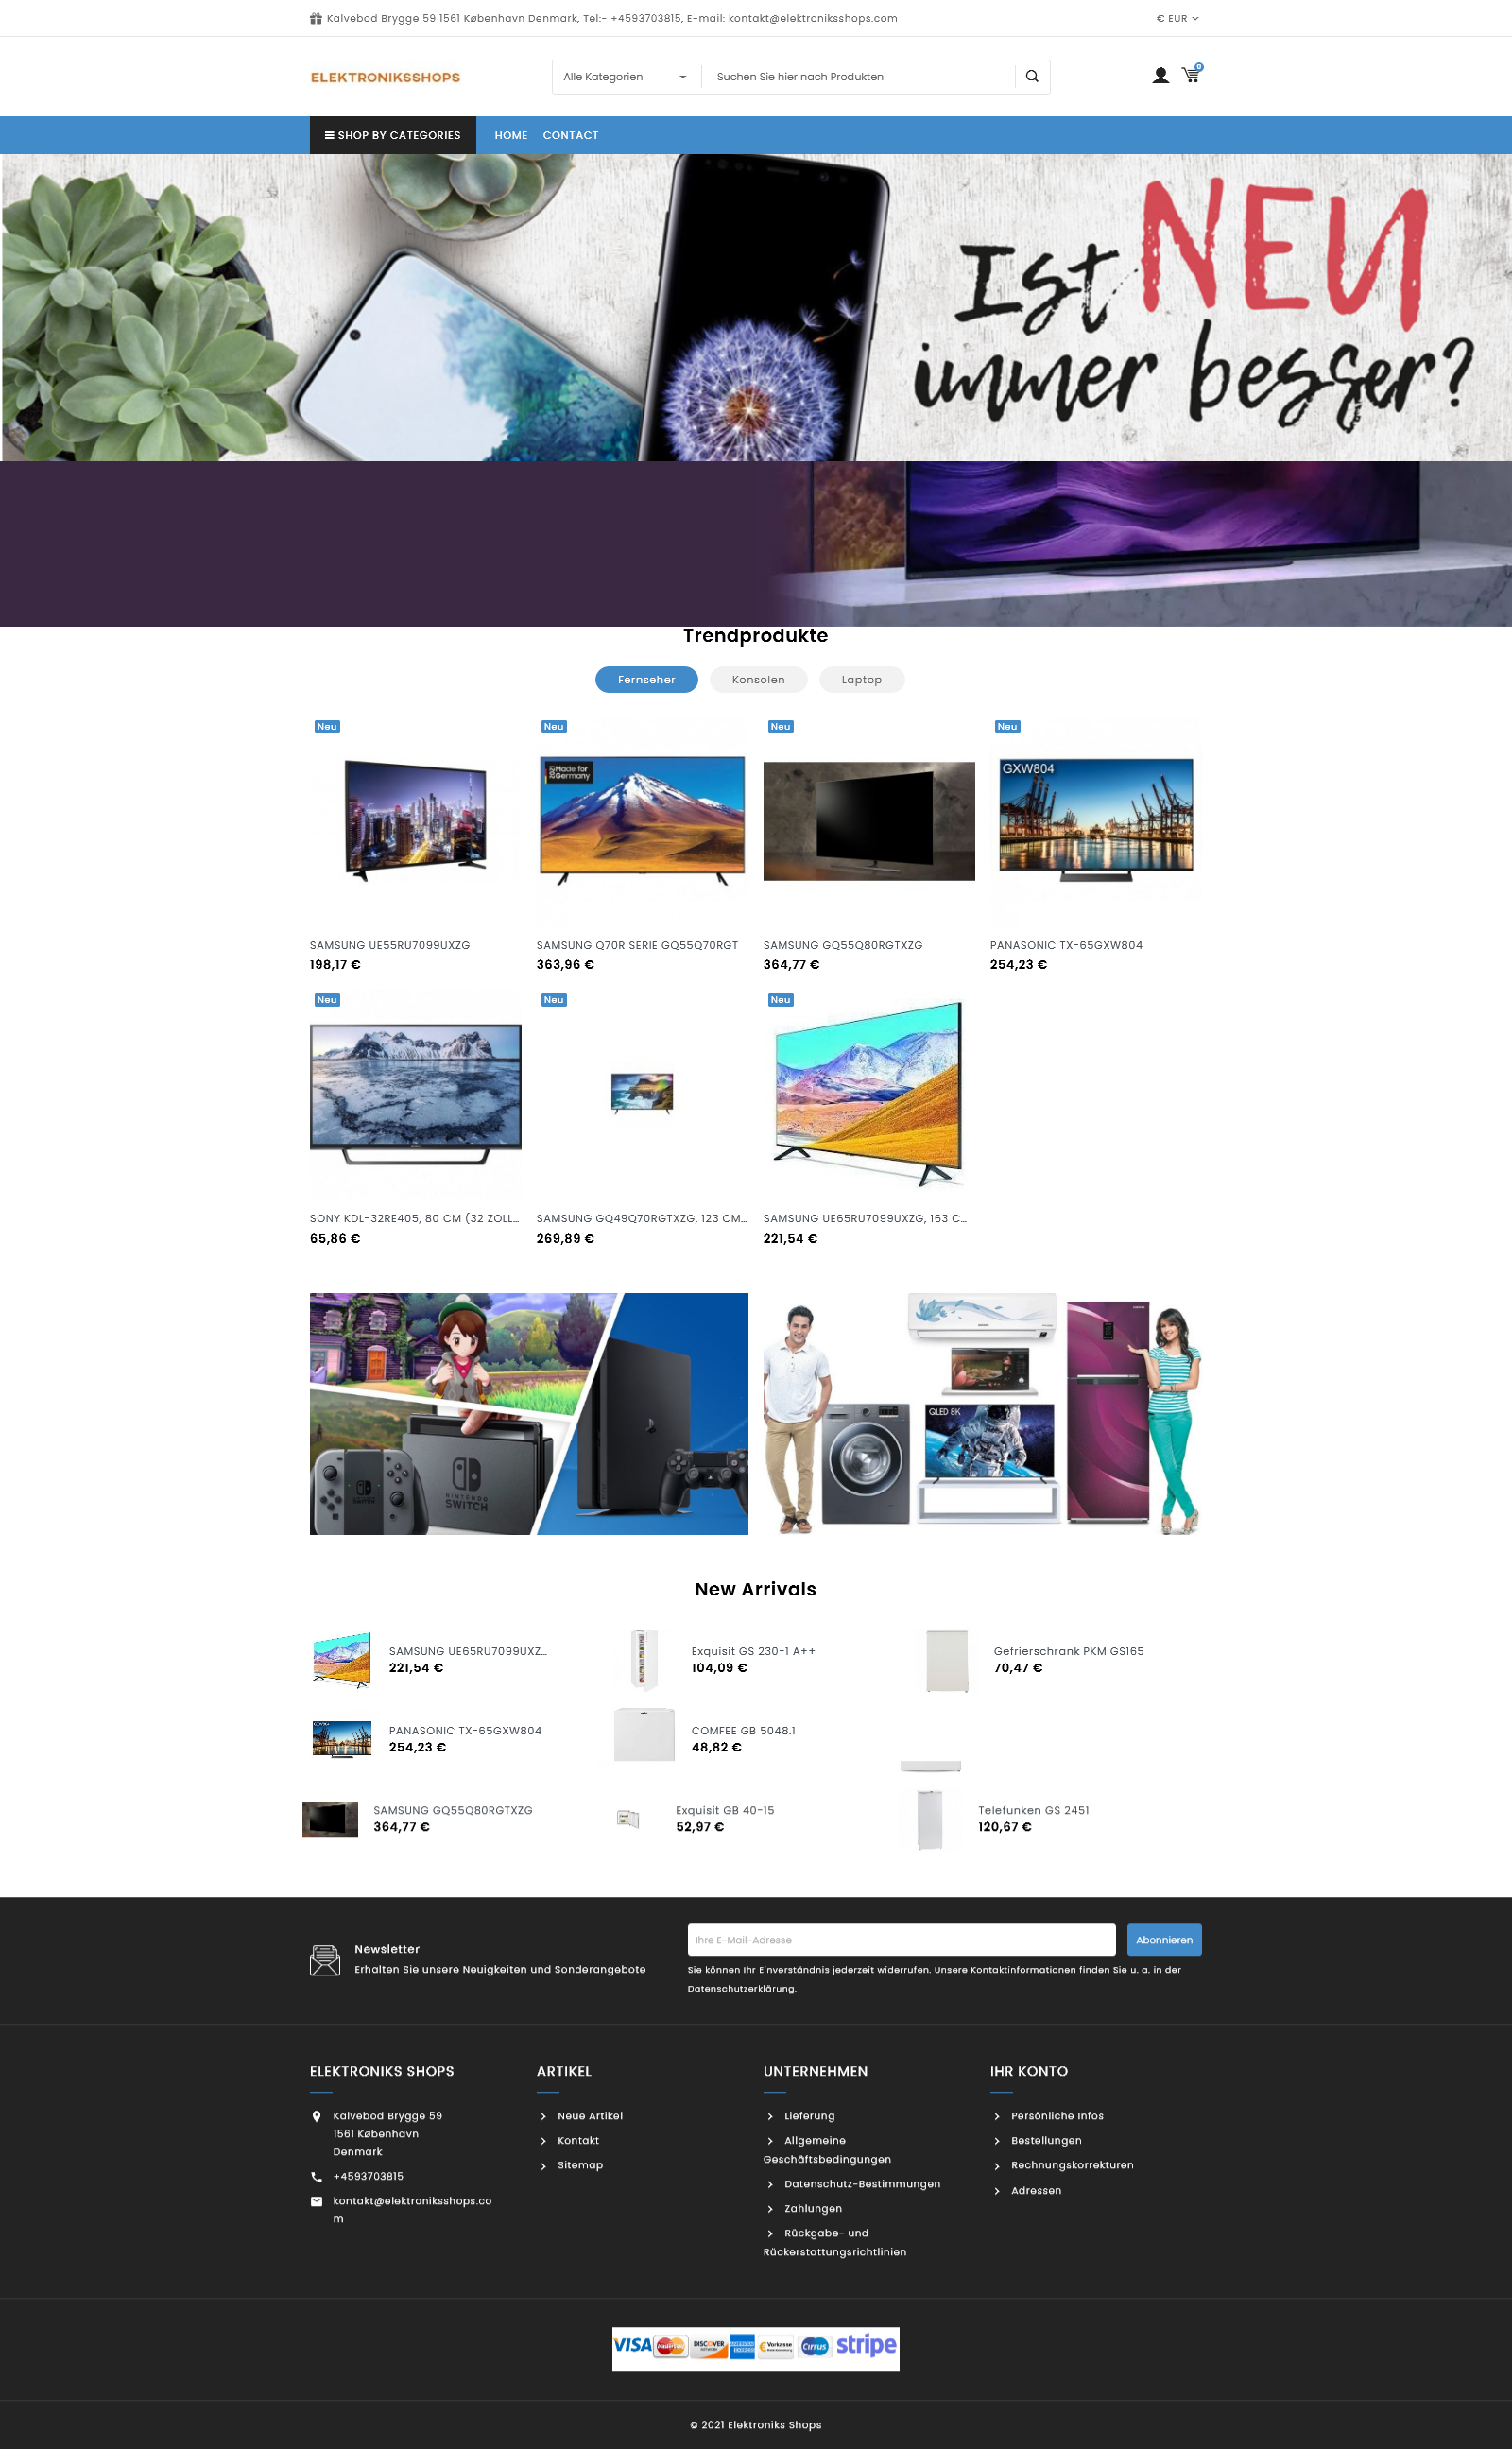
Task: Click the newsletter envelope icon
Action: click(325, 1959)
